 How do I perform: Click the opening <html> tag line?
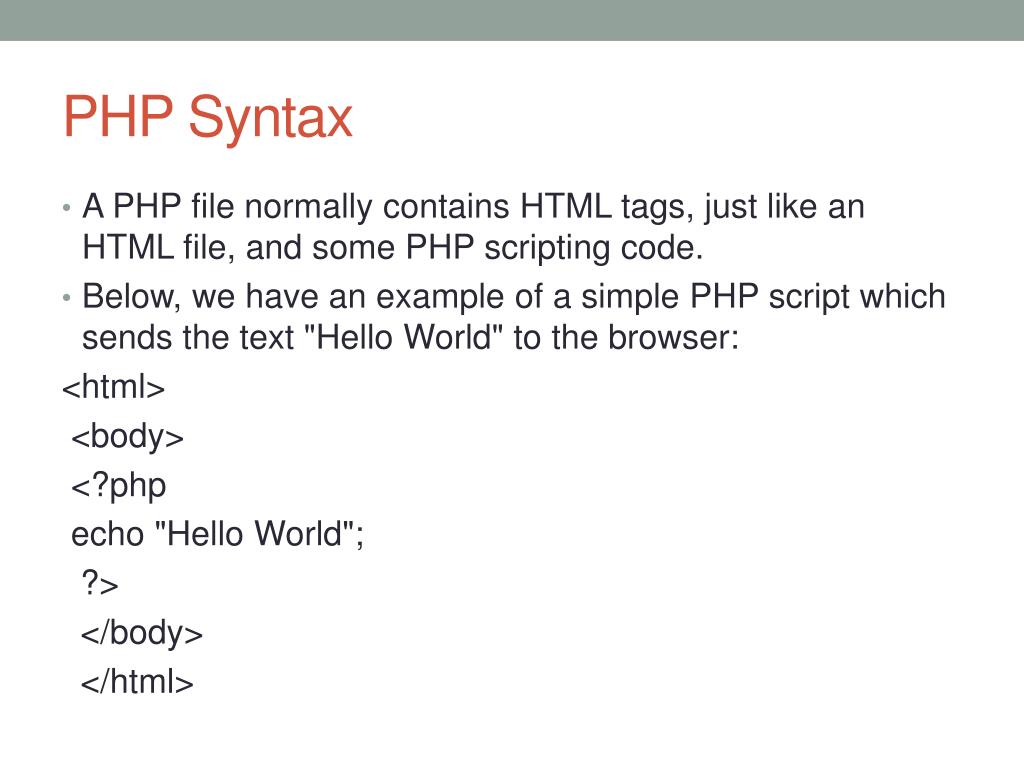click(x=114, y=387)
